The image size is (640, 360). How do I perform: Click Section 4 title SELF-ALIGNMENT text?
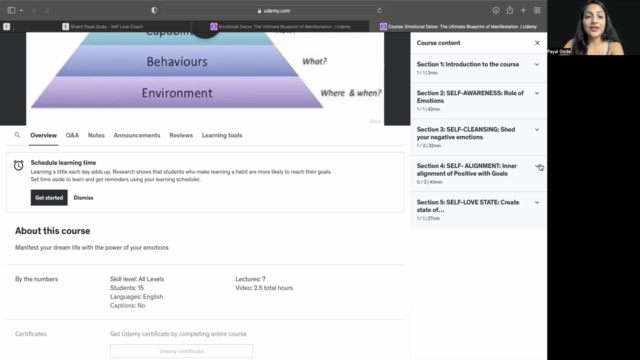click(x=467, y=170)
